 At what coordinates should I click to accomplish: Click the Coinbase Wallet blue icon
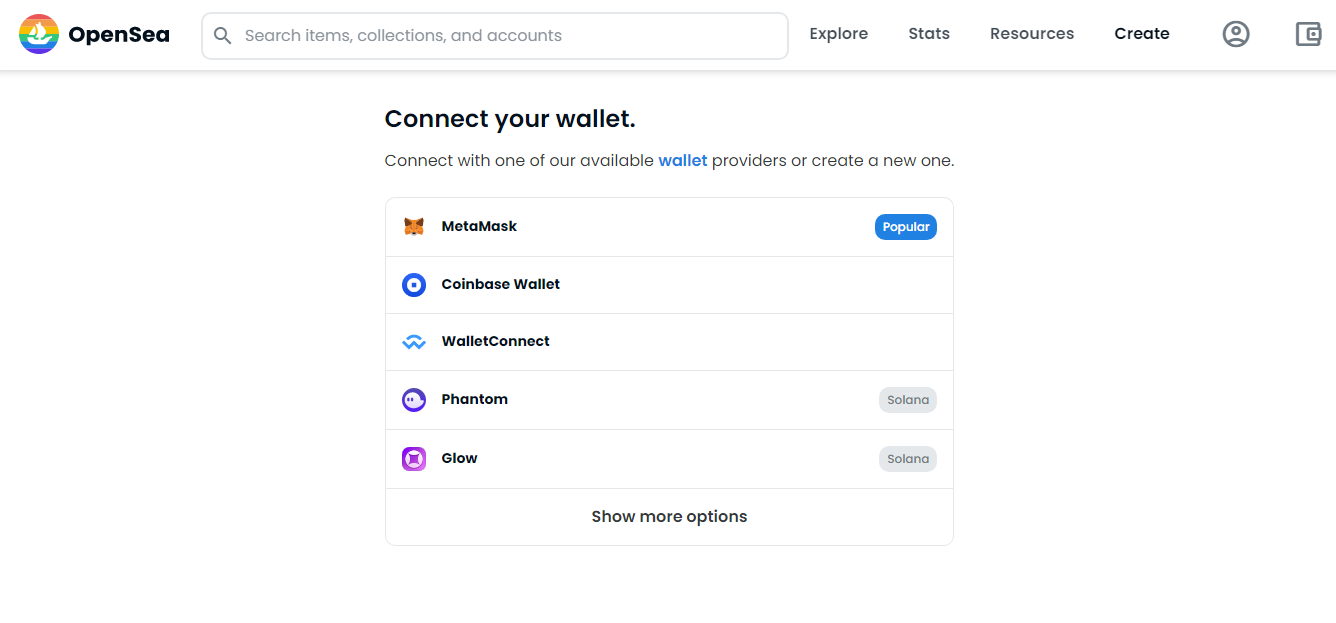tap(414, 285)
